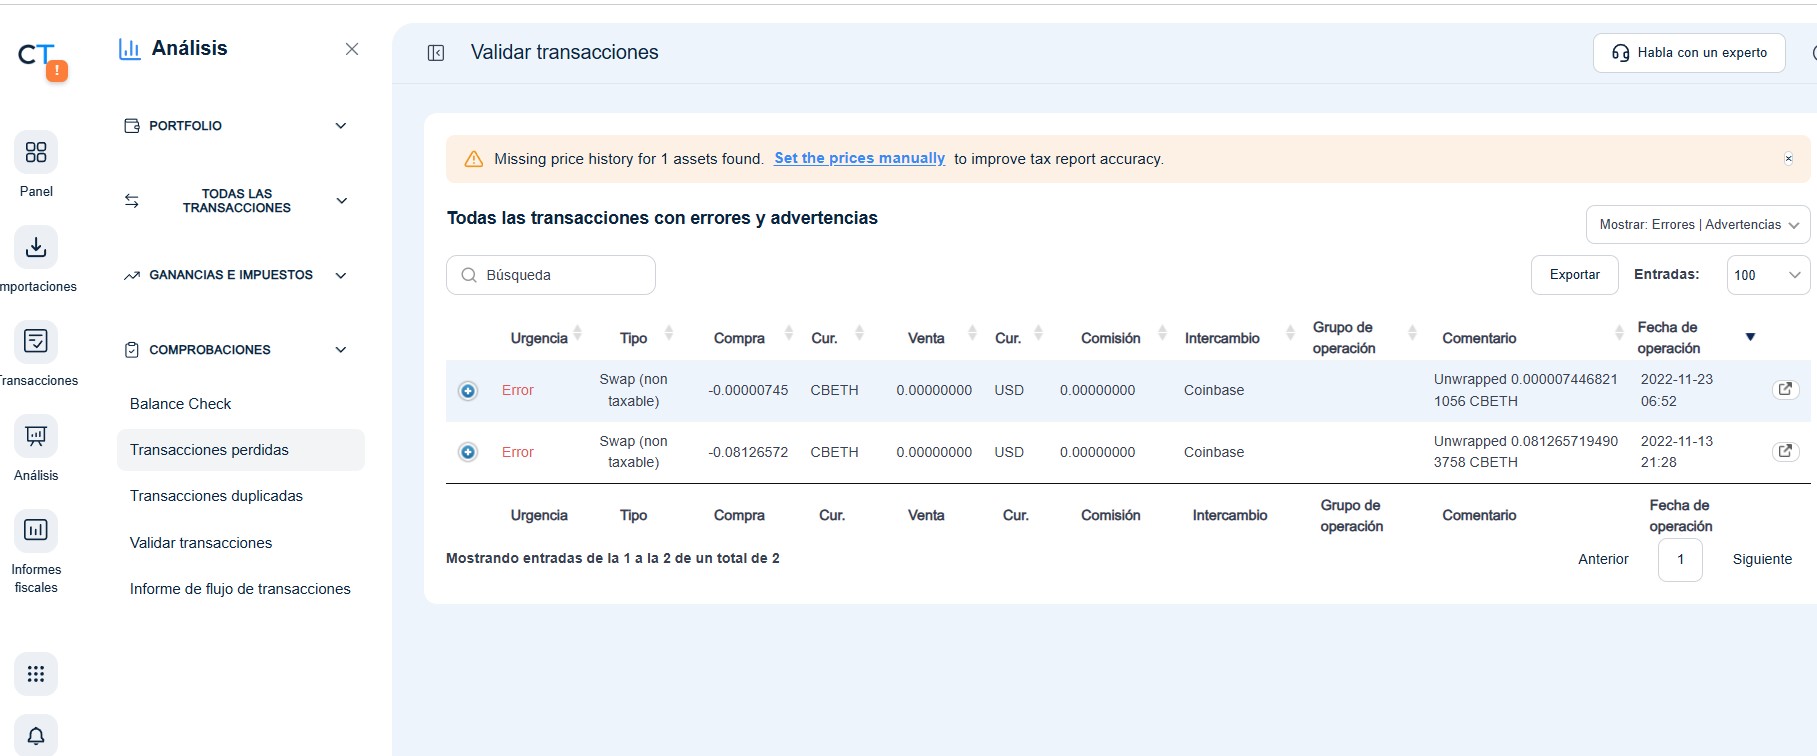The image size is (1817, 756).
Task: Go to Siguiente page
Action: (1762, 559)
